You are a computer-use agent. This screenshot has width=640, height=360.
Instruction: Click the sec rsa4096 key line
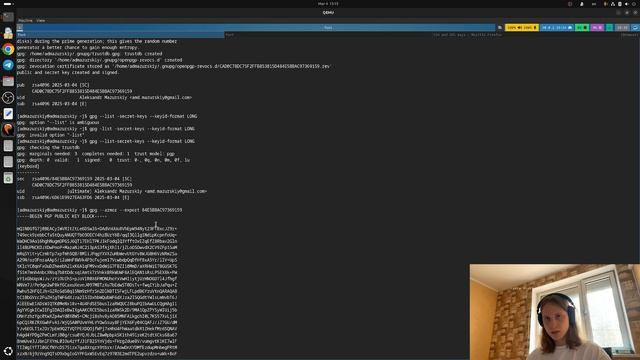pos(74,179)
